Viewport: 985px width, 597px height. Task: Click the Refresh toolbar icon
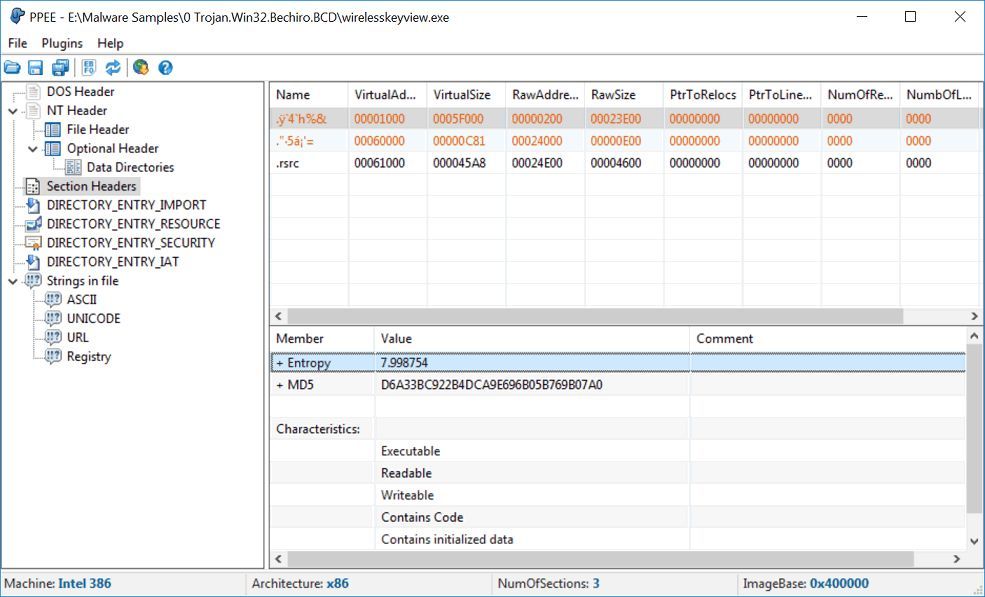[x=113, y=67]
